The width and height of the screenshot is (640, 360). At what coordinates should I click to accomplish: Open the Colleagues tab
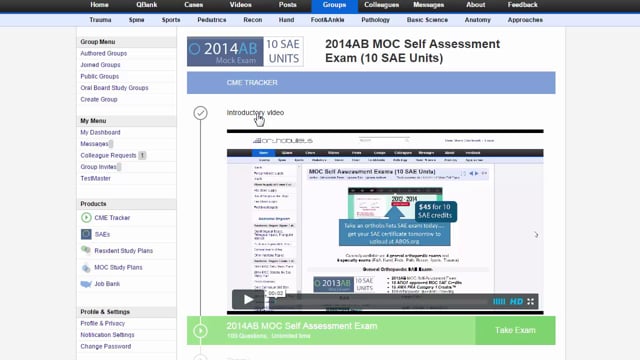click(382, 5)
